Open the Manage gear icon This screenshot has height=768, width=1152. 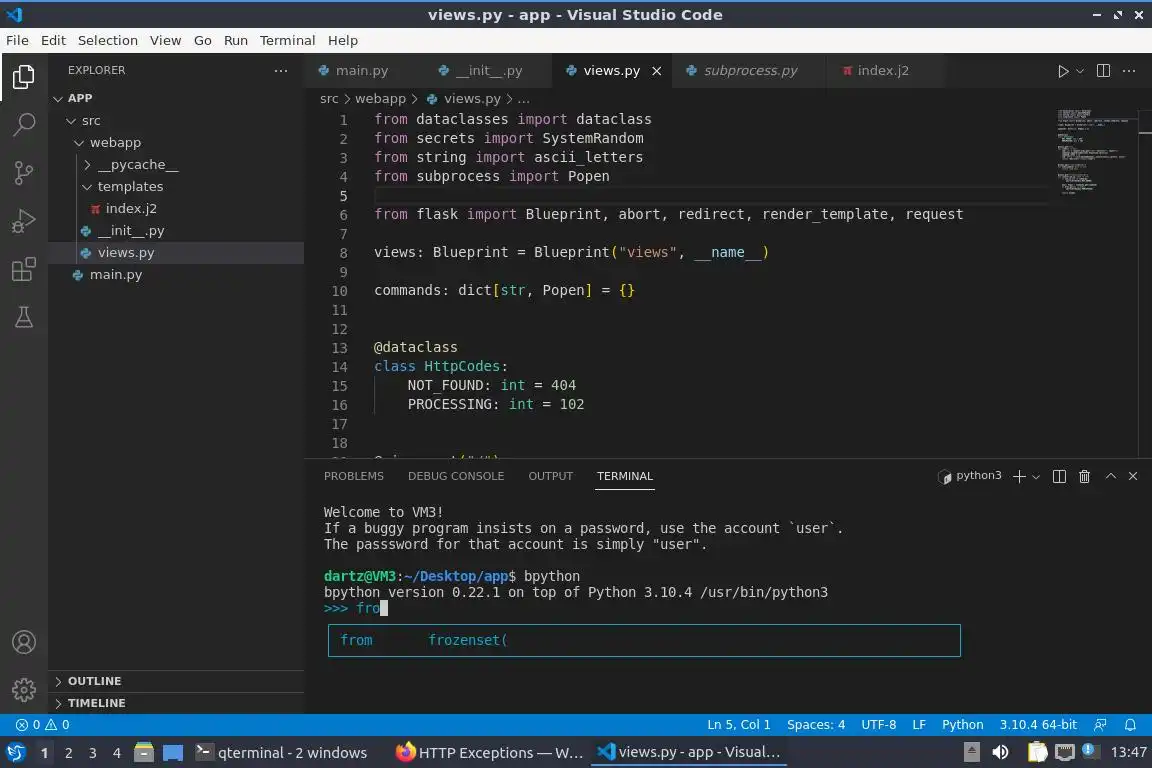click(24, 690)
